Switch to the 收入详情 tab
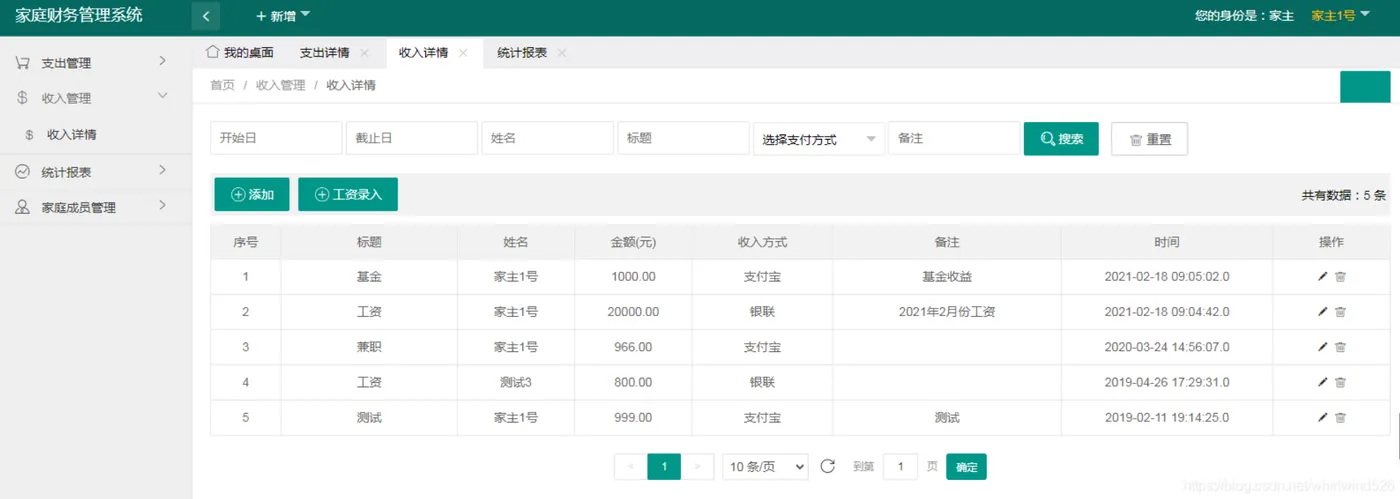The image size is (1400, 499). pyautogui.click(x=423, y=53)
